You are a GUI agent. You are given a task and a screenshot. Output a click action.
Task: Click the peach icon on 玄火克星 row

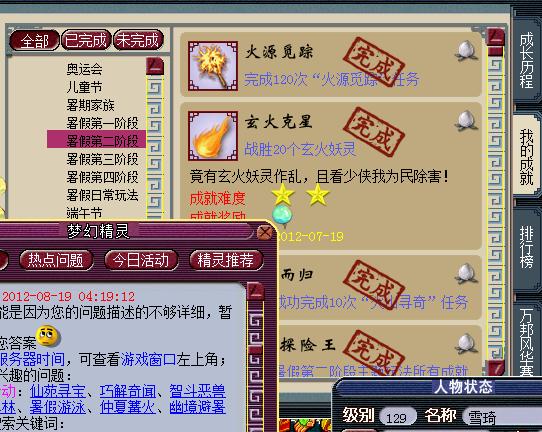467,120
